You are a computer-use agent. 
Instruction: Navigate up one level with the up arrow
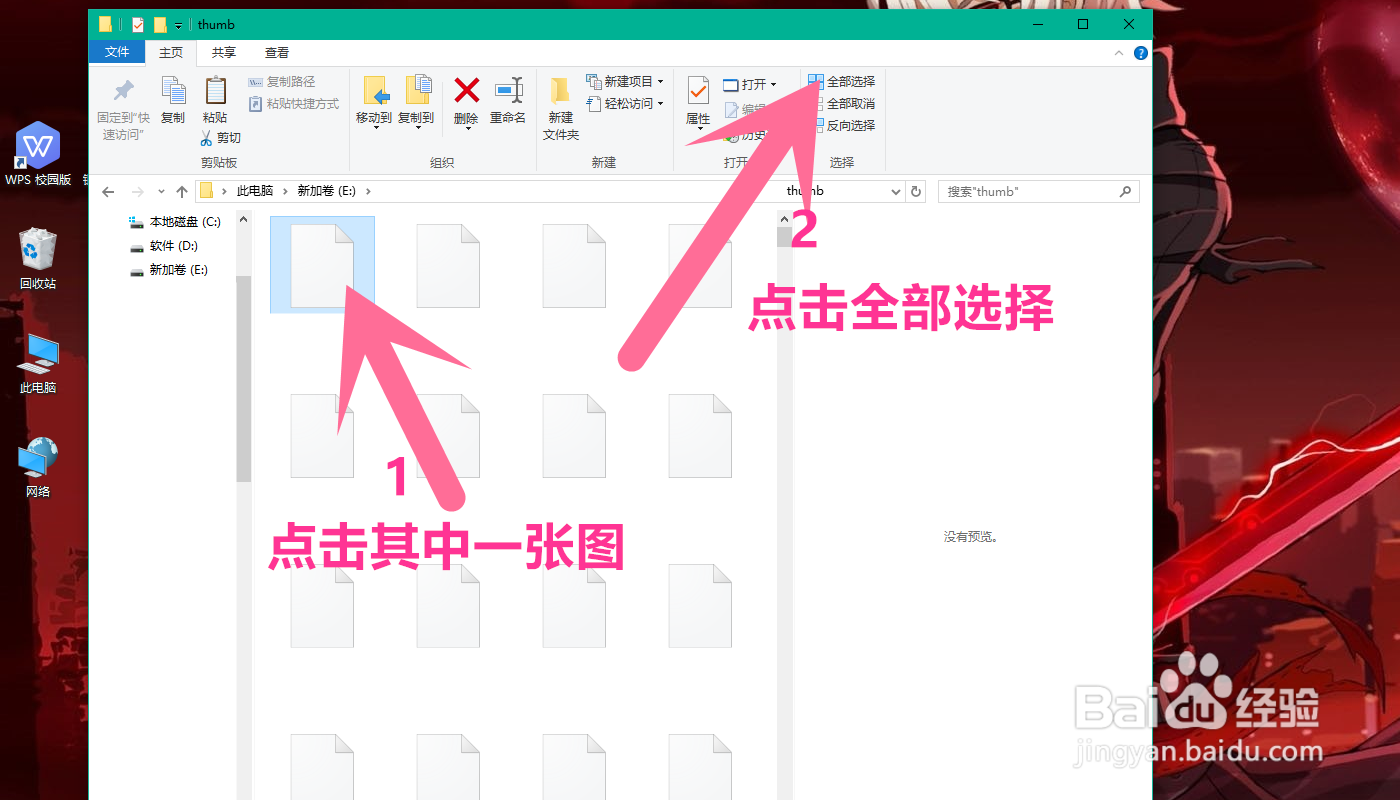[182, 191]
